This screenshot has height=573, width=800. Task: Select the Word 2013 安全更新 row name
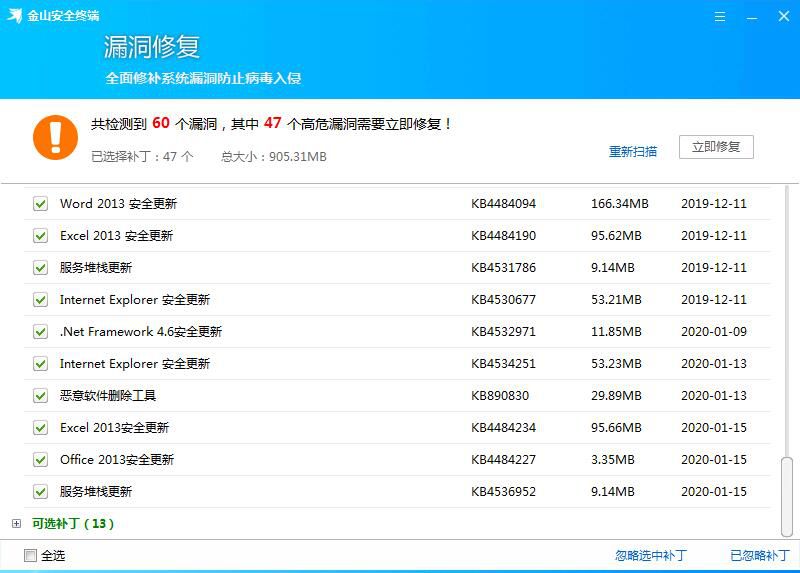click(118, 204)
